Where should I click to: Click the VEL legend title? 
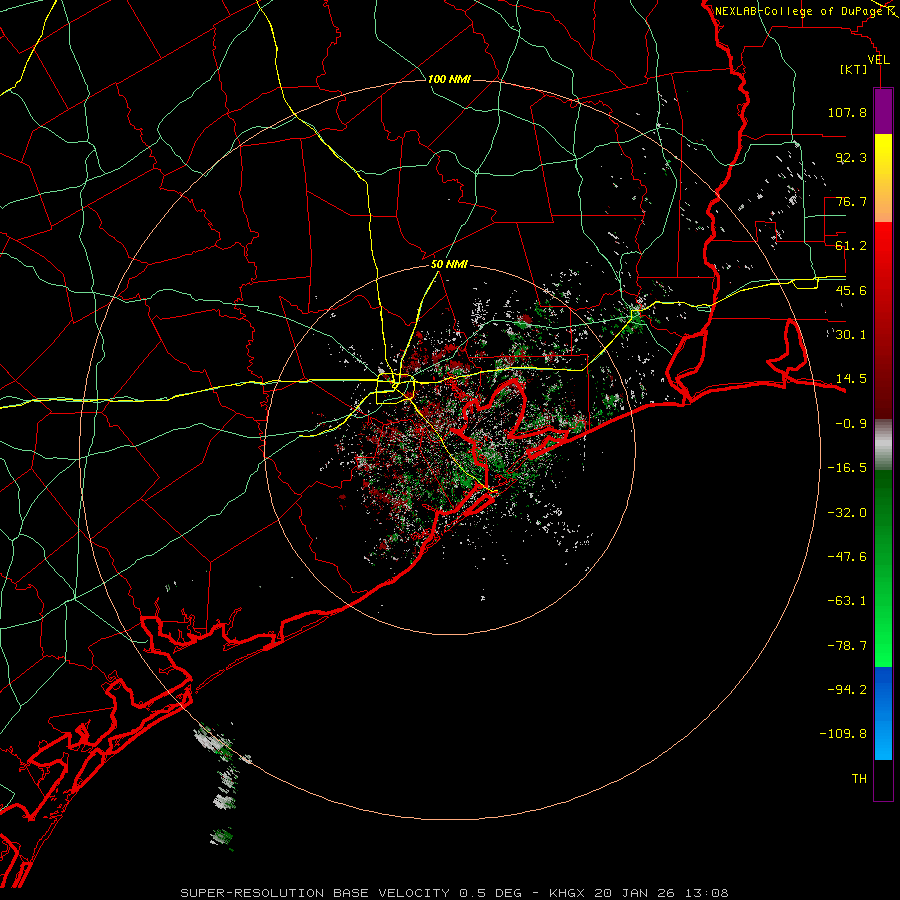(878, 60)
